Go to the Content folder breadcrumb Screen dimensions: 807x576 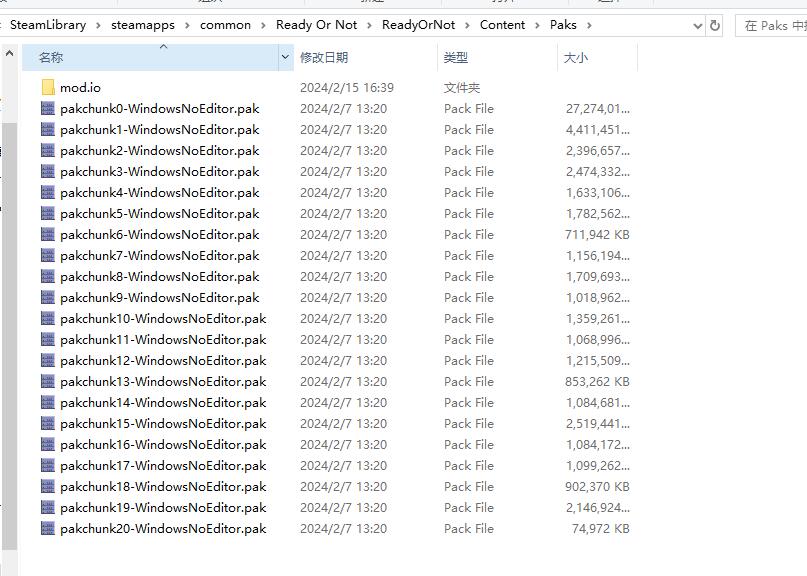502,25
